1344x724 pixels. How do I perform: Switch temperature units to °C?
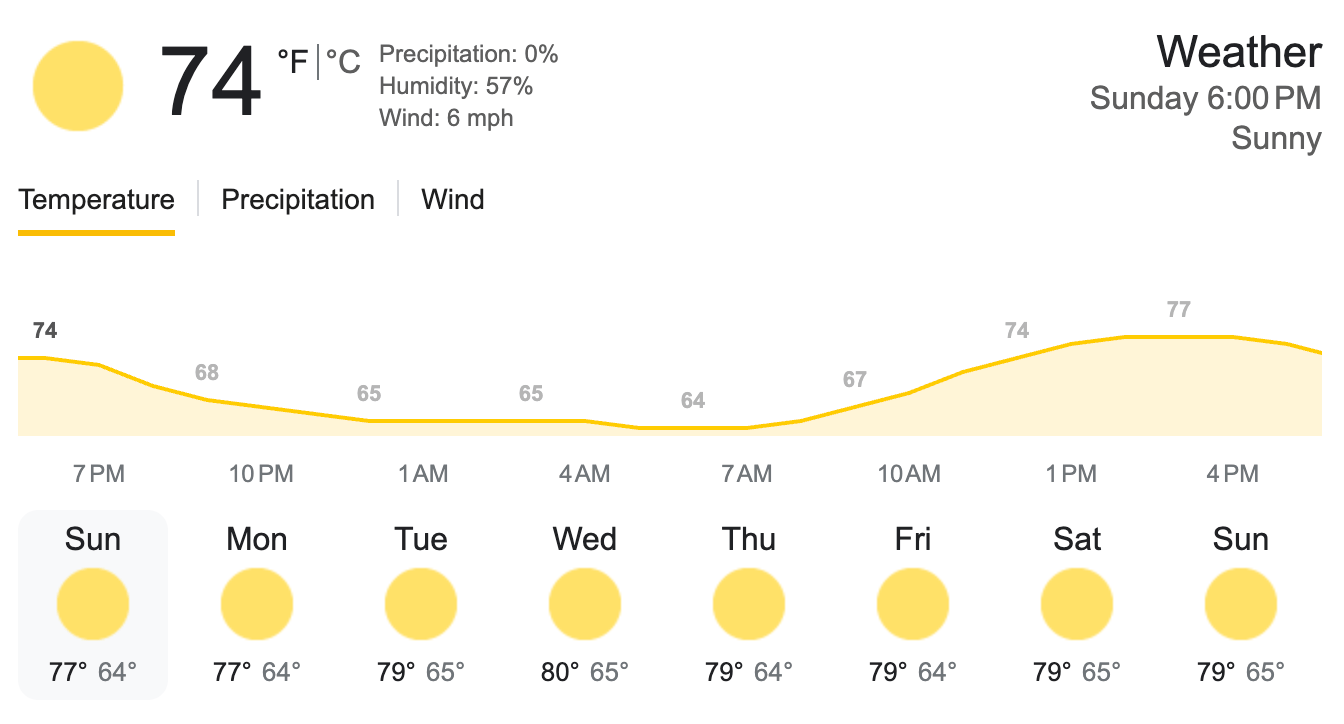tap(343, 62)
